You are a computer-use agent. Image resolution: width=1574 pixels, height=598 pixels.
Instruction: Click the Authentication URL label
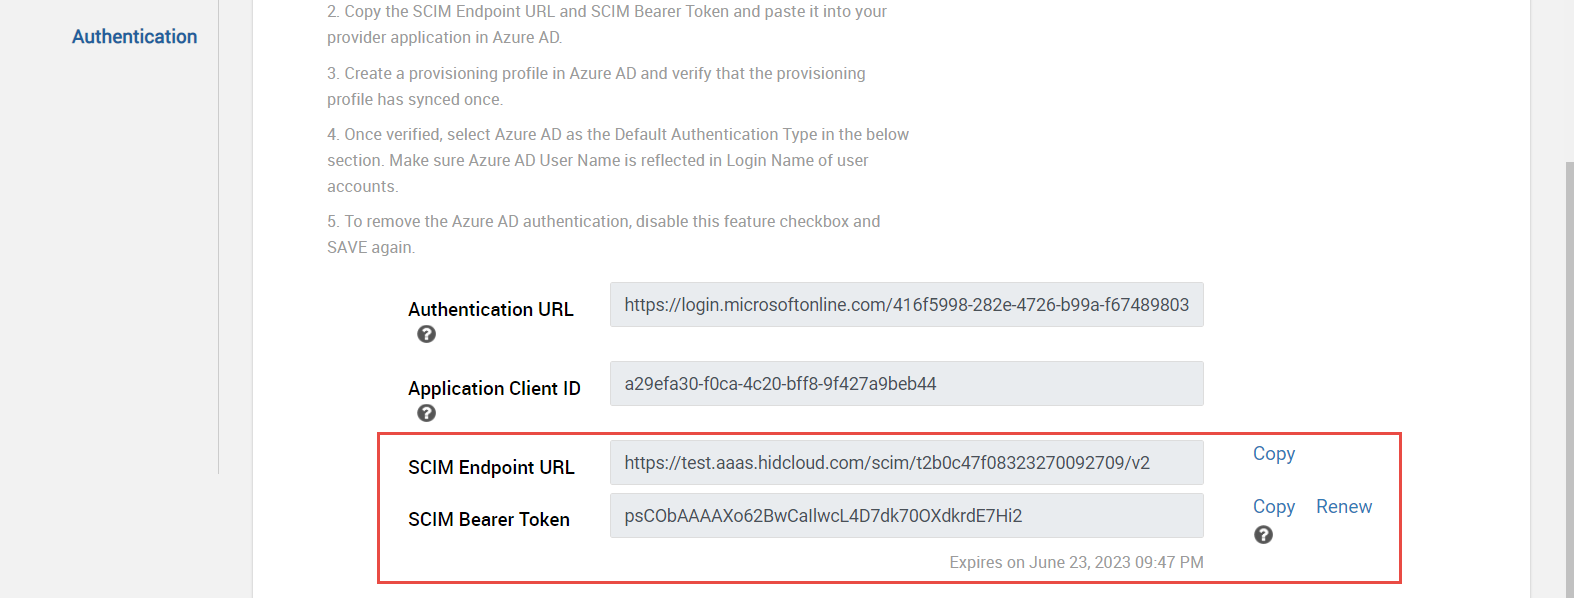click(x=491, y=310)
